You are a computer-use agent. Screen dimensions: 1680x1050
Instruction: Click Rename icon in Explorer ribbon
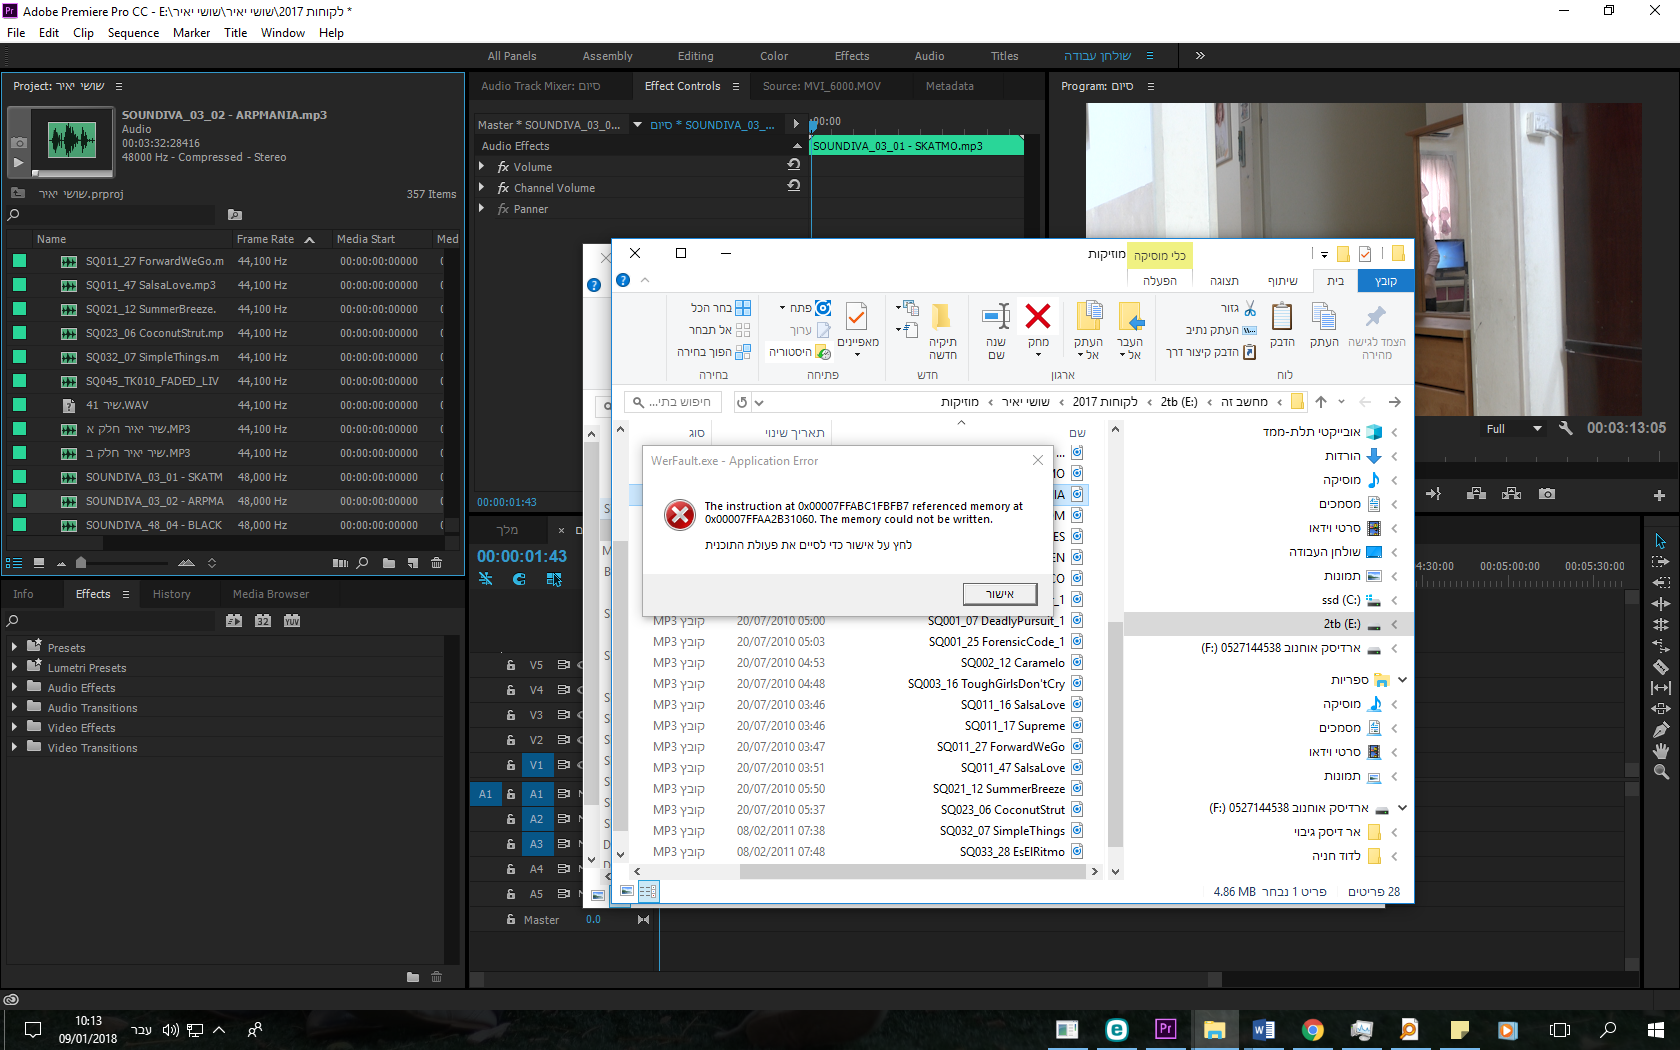(x=996, y=317)
